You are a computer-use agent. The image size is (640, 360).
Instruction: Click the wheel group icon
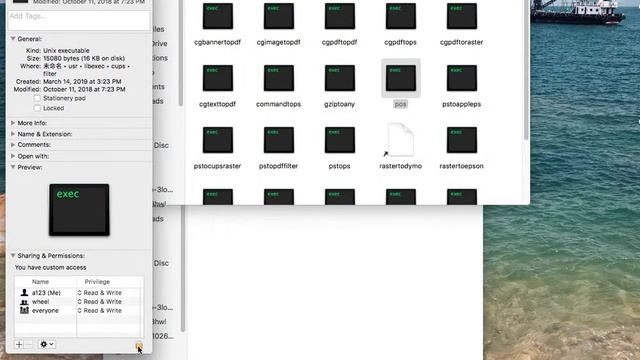[x=24, y=302]
